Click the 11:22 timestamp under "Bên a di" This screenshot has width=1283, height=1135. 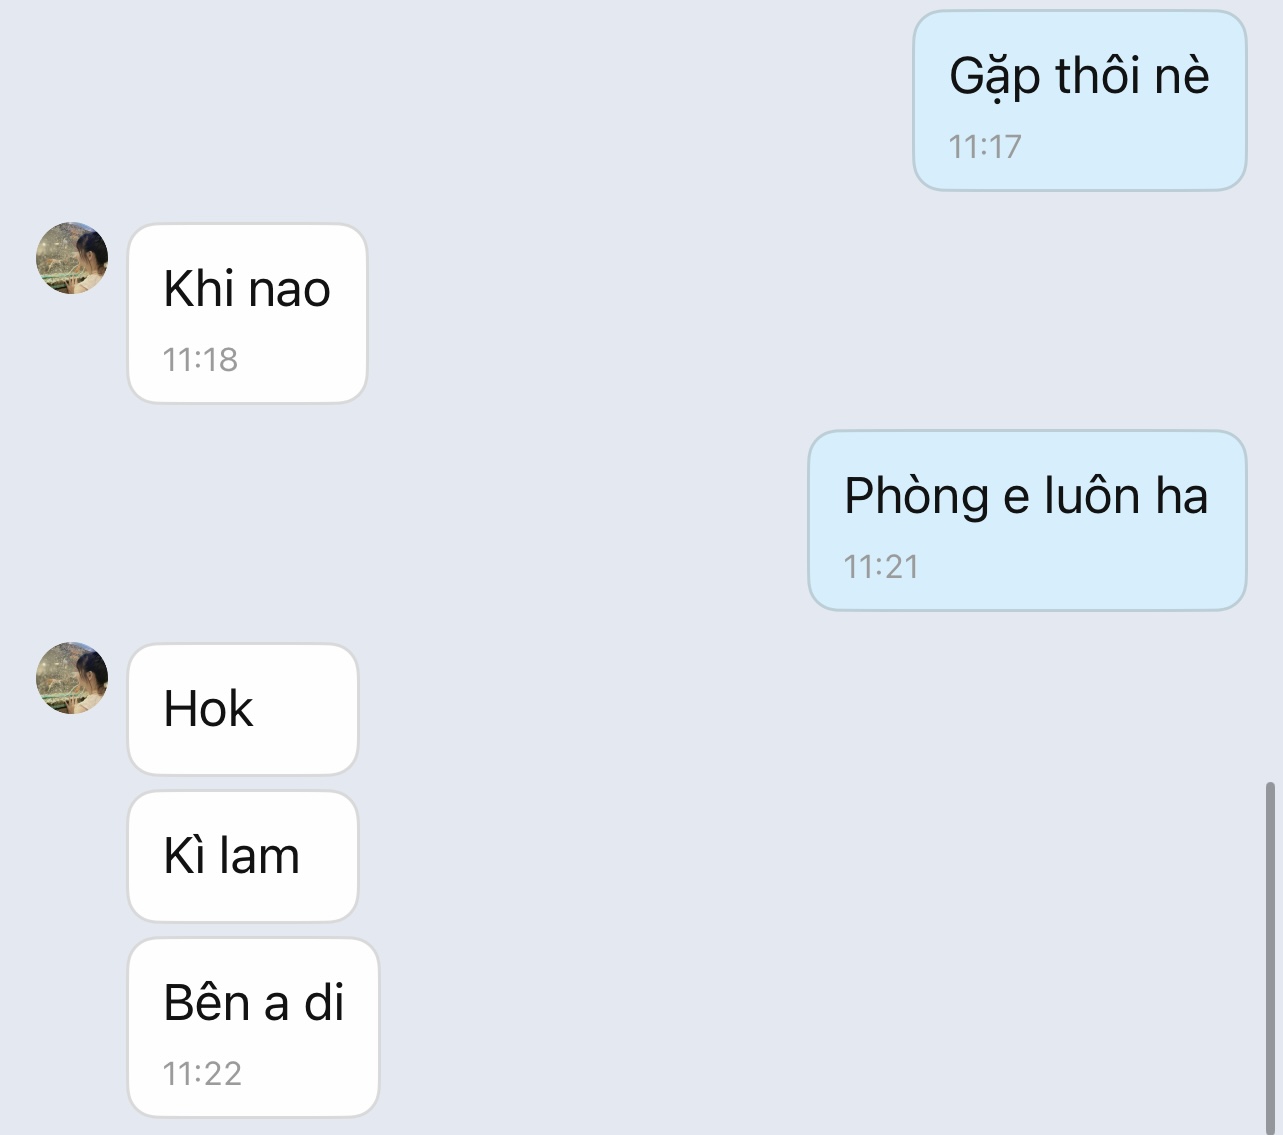pyautogui.click(x=202, y=1074)
